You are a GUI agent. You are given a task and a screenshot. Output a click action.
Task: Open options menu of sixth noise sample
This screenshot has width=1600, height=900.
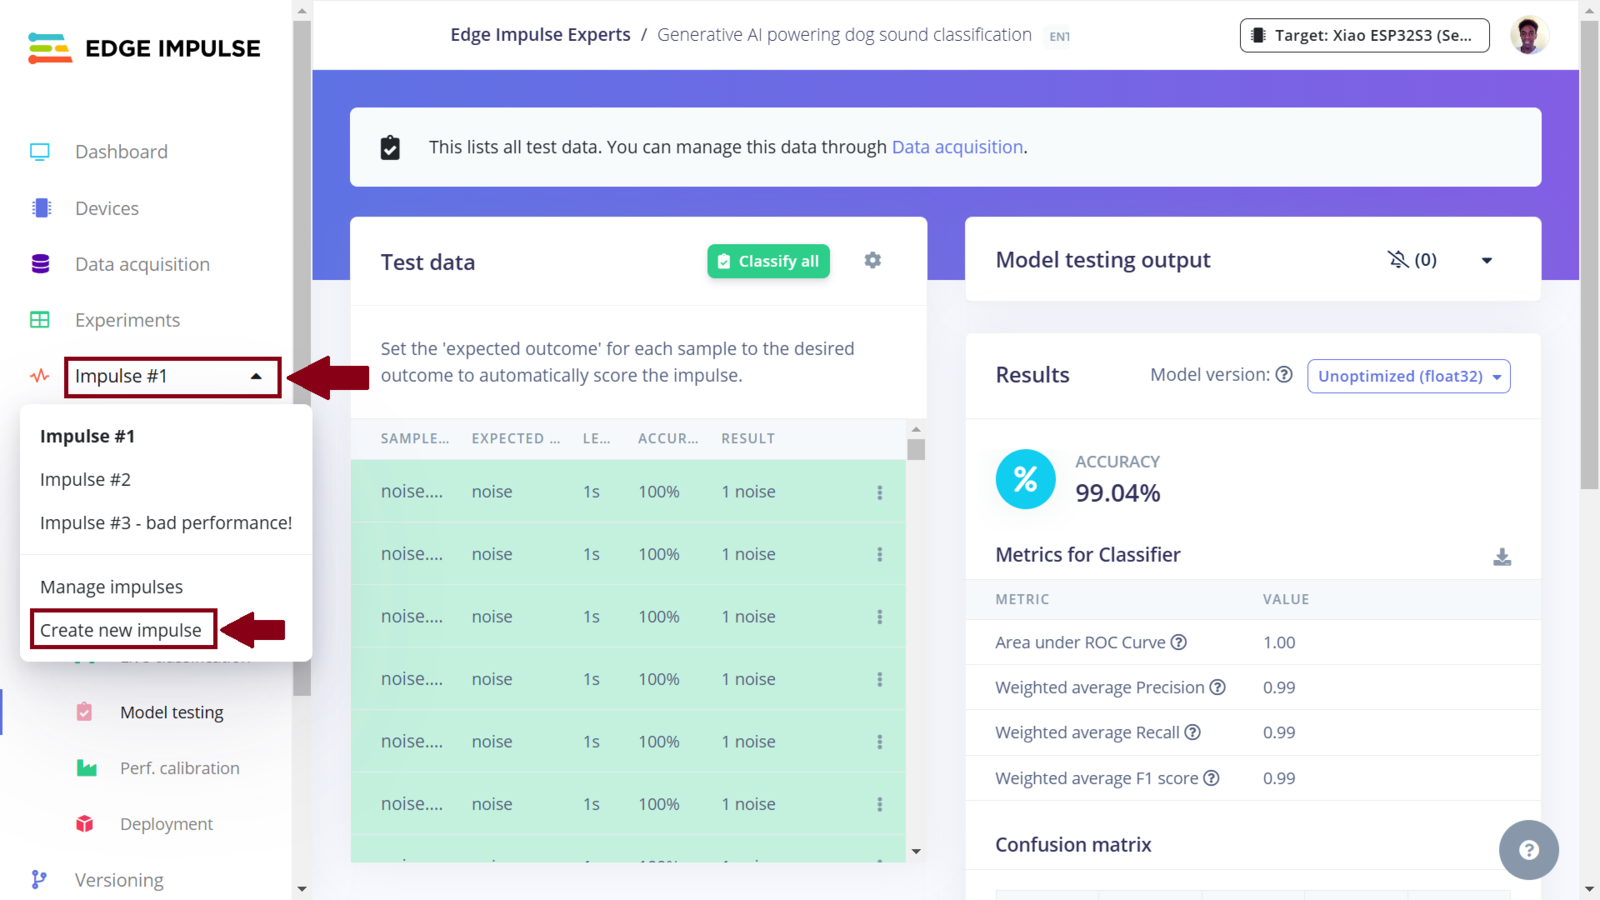[x=880, y=804]
